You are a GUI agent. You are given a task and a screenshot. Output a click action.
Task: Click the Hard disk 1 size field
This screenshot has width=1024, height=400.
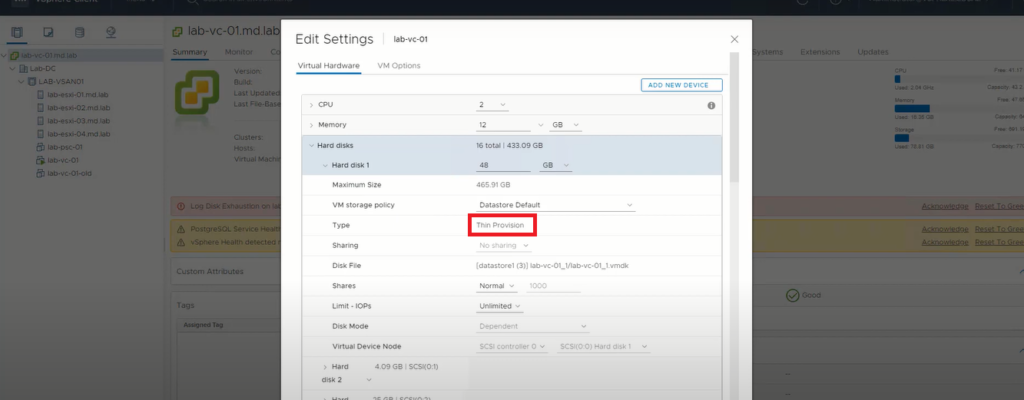504,166
